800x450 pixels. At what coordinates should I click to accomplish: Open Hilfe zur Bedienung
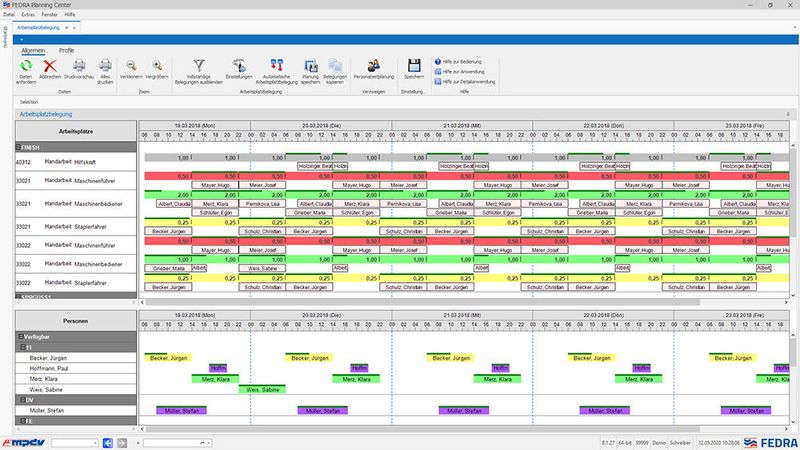[x=458, y=62]
